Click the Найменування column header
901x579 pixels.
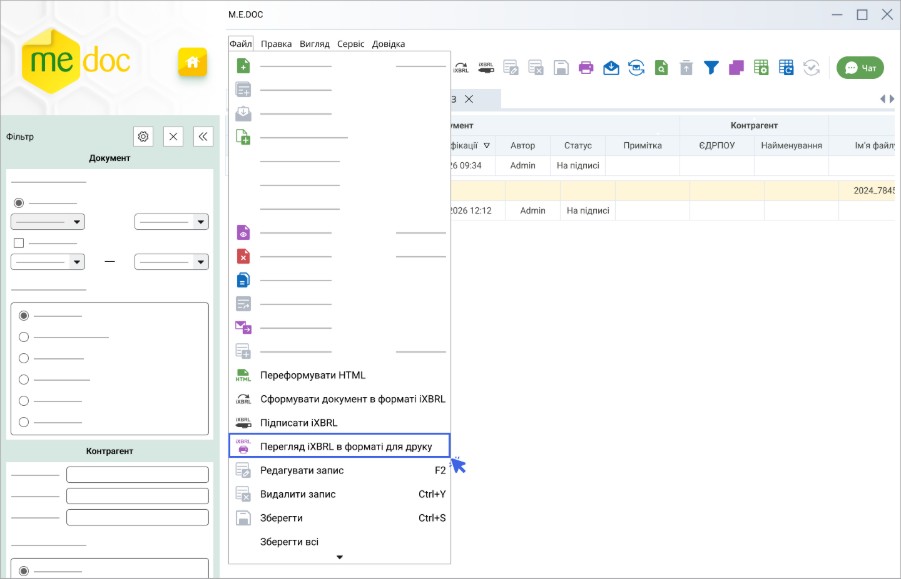791,146
